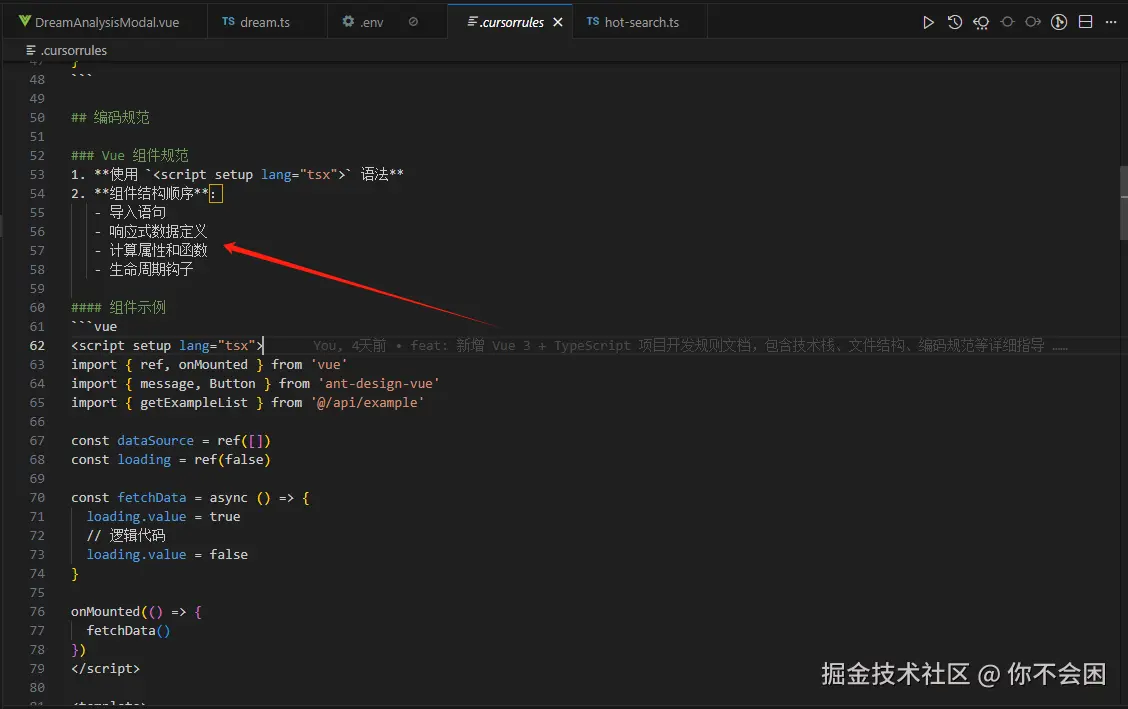1128x709 pixels.
Task: Click the 'fetchData()' call on line 77
Action: pyautogui.click(x=128, y=631)
